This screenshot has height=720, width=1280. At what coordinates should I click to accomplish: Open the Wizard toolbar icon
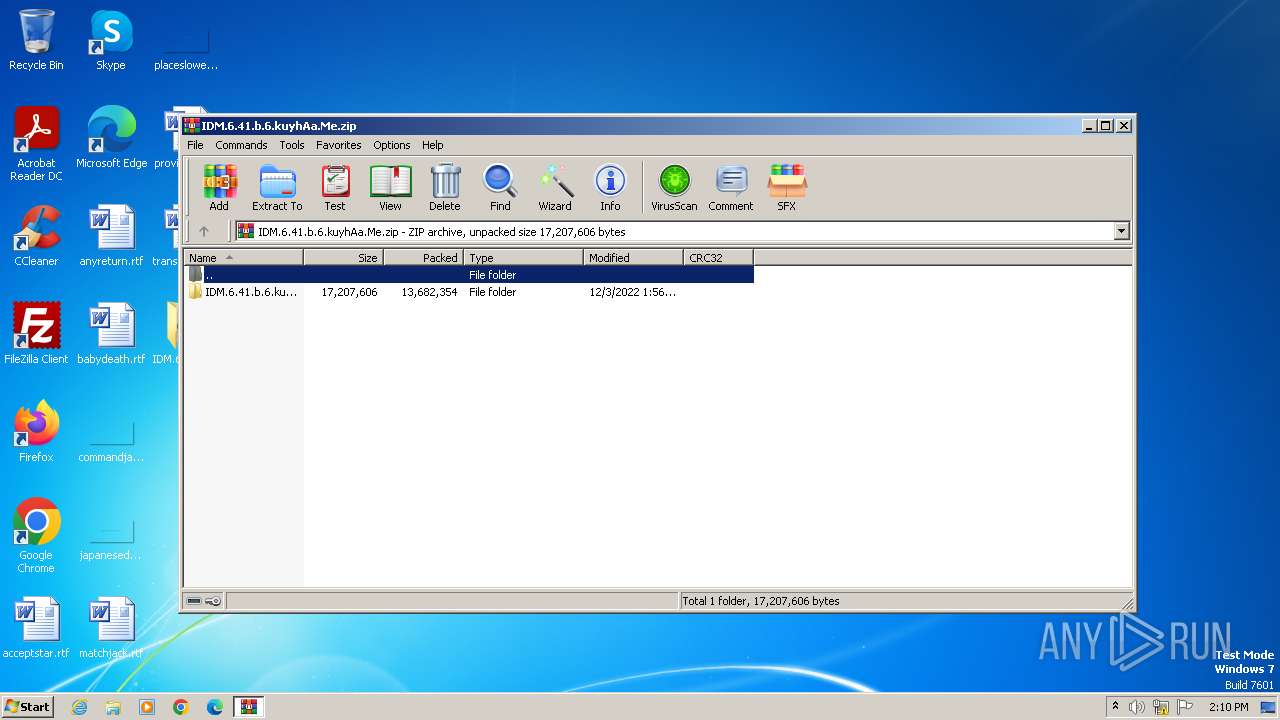[555, 188]
